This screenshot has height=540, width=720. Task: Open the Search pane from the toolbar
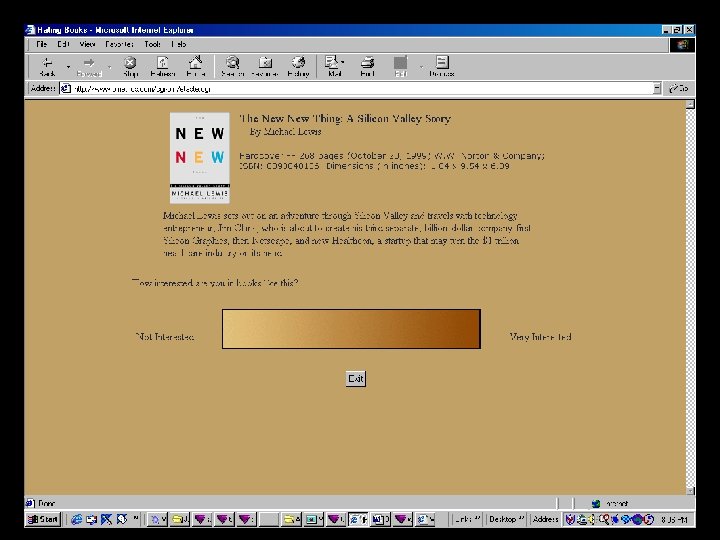coord(232,67)
